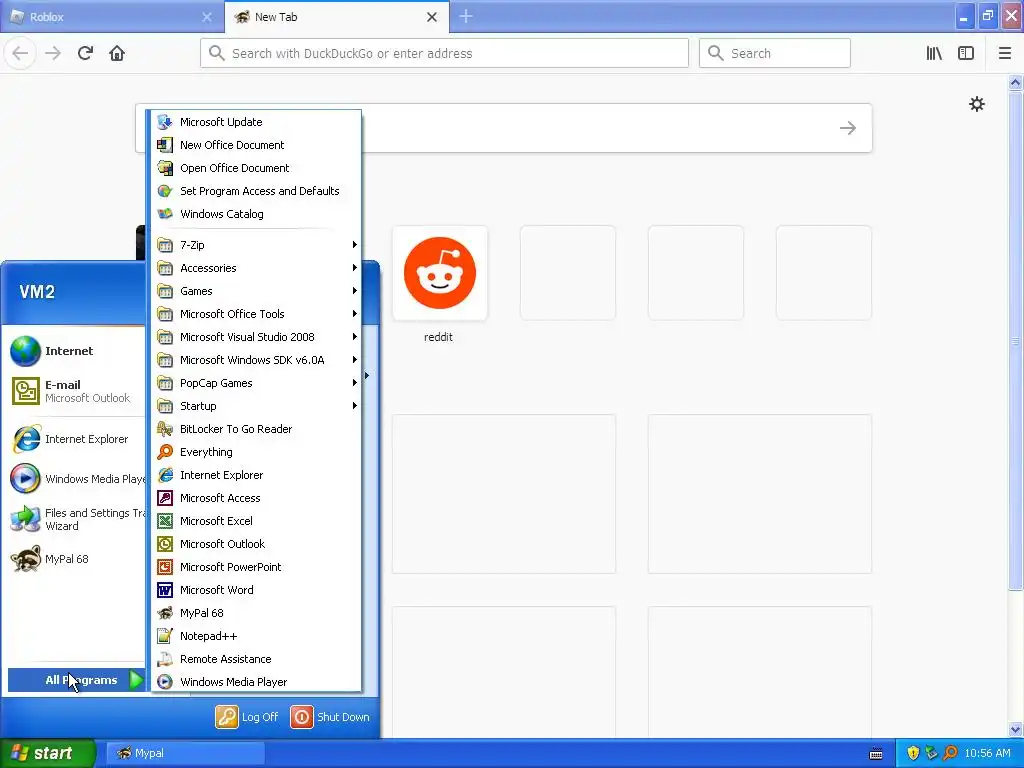Screen dimensions: 1024x768
Task: Launch Remote Assistance
Action: [256, 659]
